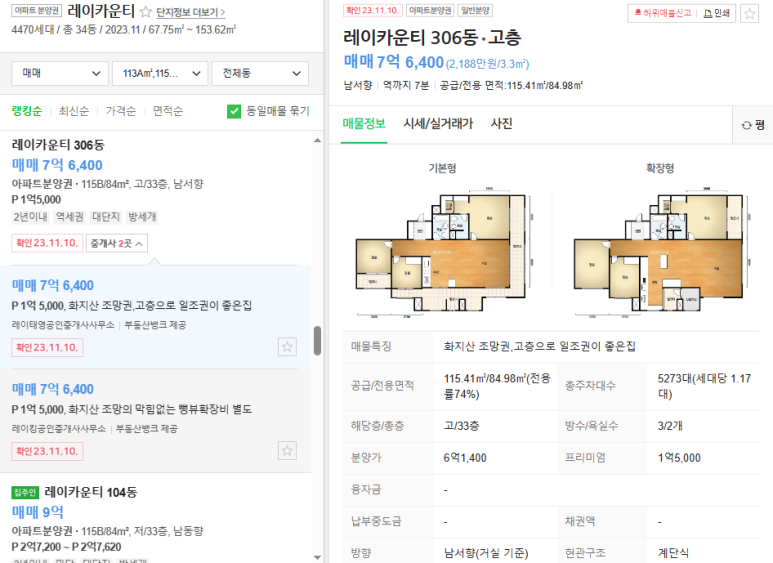Star the 레이킹공인중개사사무소 listing
Screen dimensions: 773x563
287,451
